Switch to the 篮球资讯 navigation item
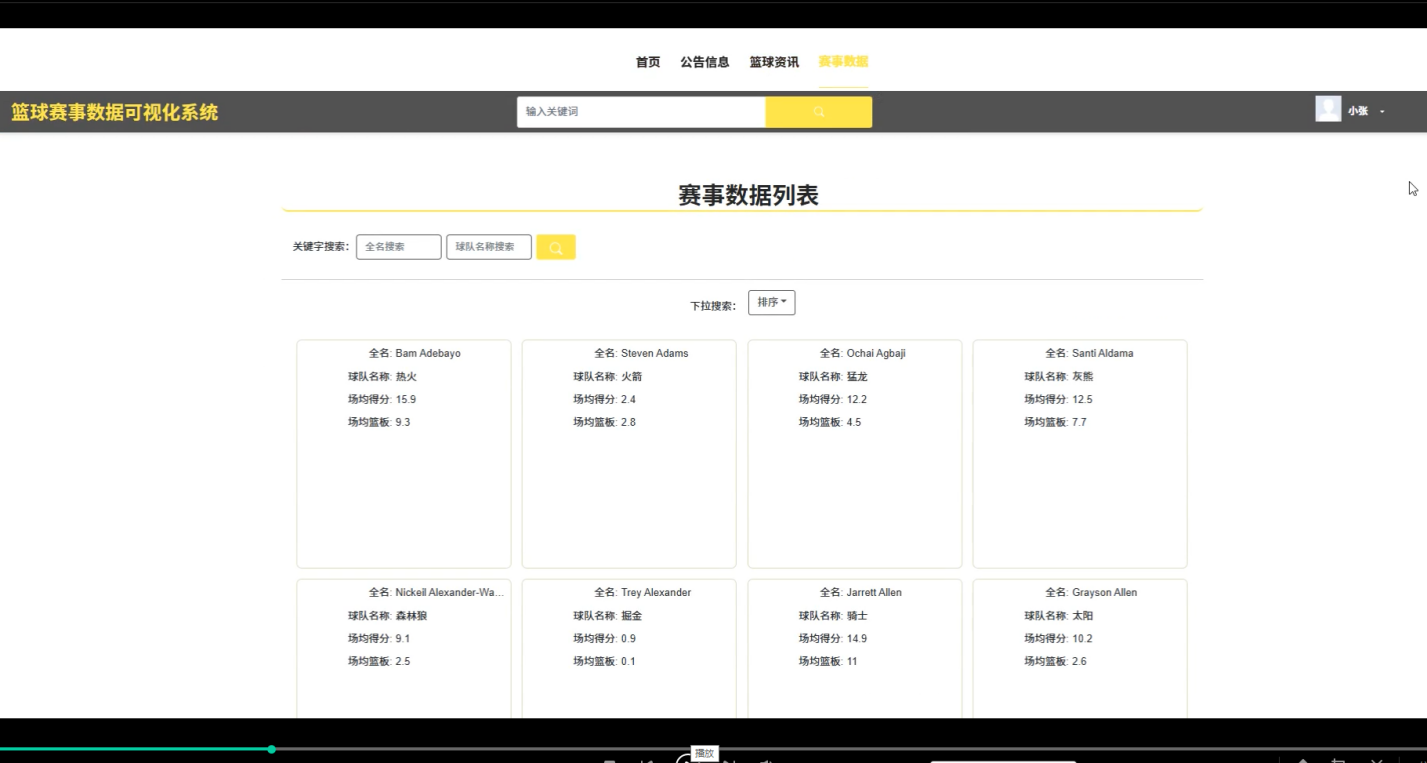The height and width of the screenshot is (763, 1427). pyautogui.click(x=774, y=62)
